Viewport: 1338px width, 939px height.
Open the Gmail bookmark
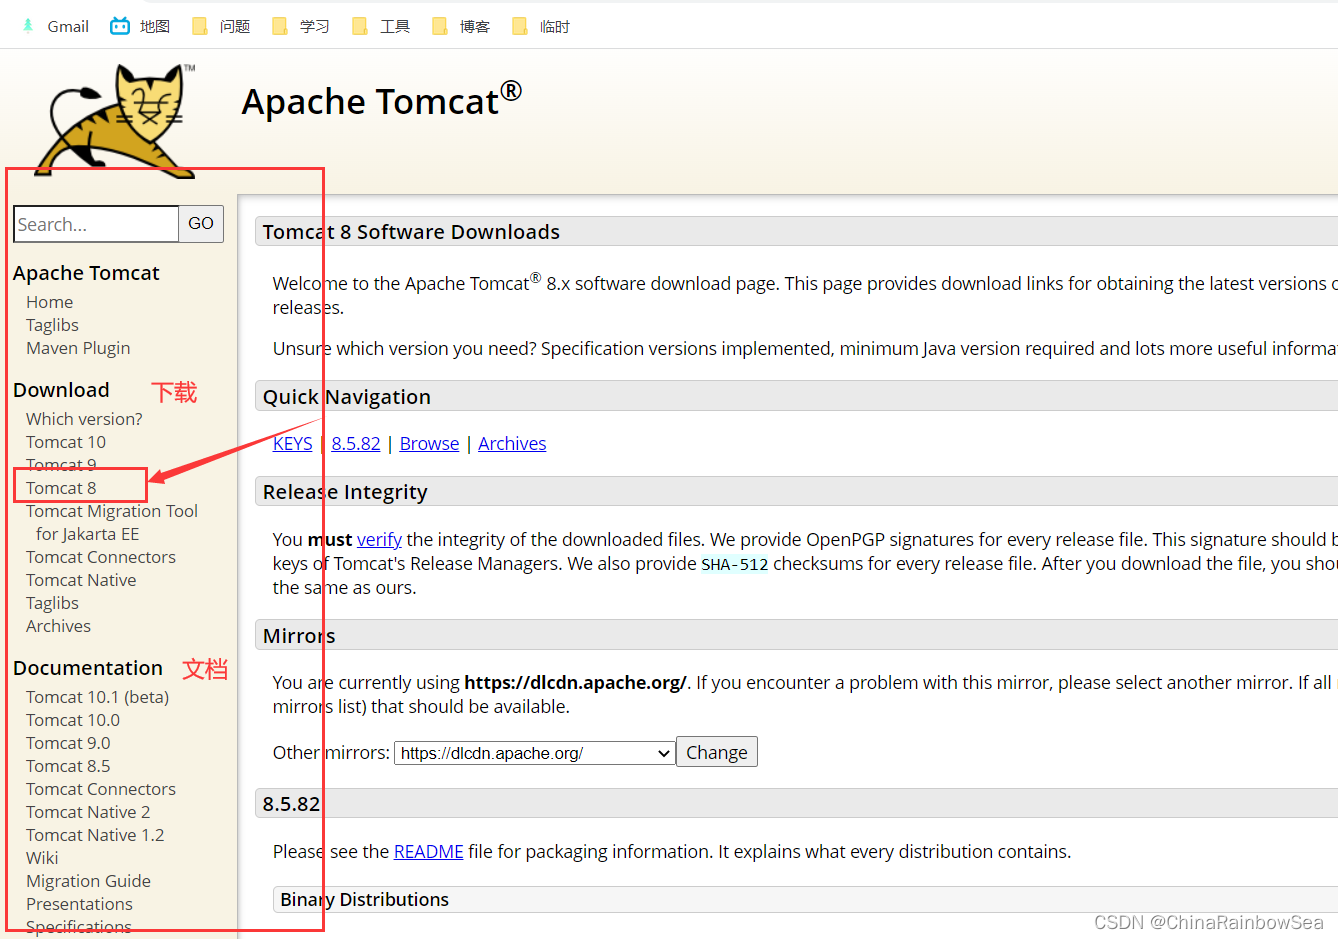[56, 27]
